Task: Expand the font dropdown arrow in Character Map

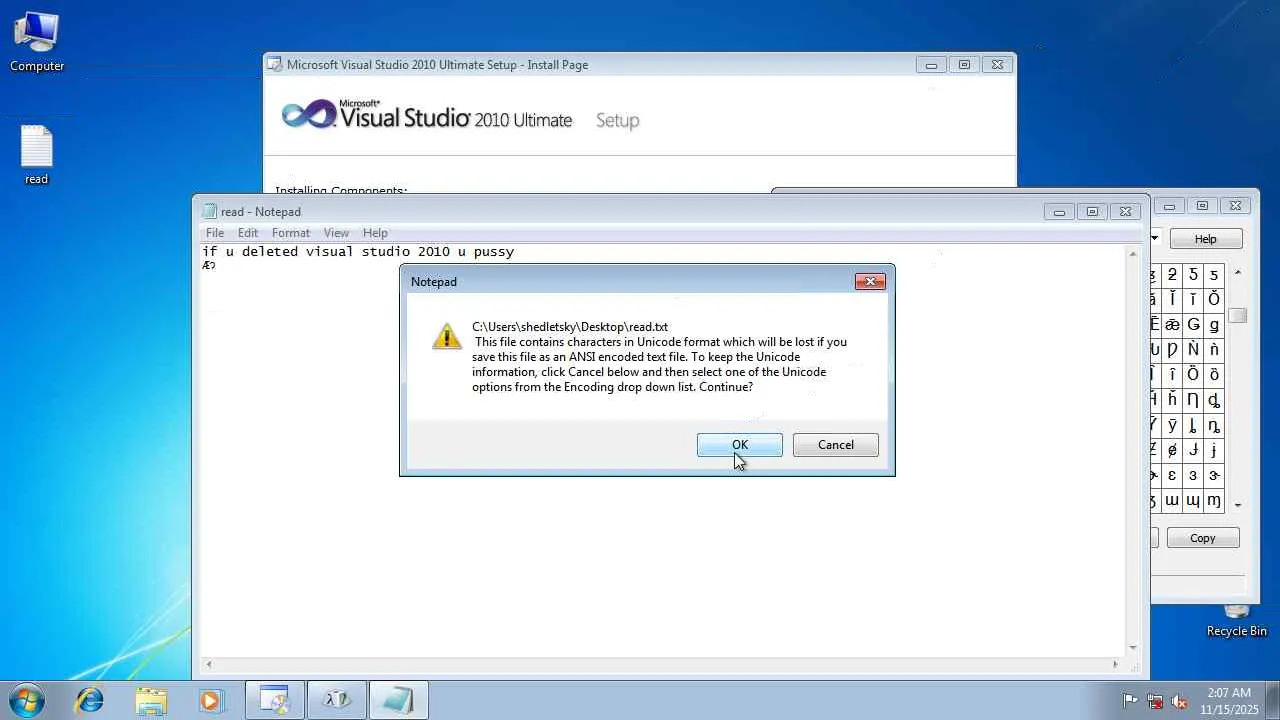Action: click(x=1154, y=238)
